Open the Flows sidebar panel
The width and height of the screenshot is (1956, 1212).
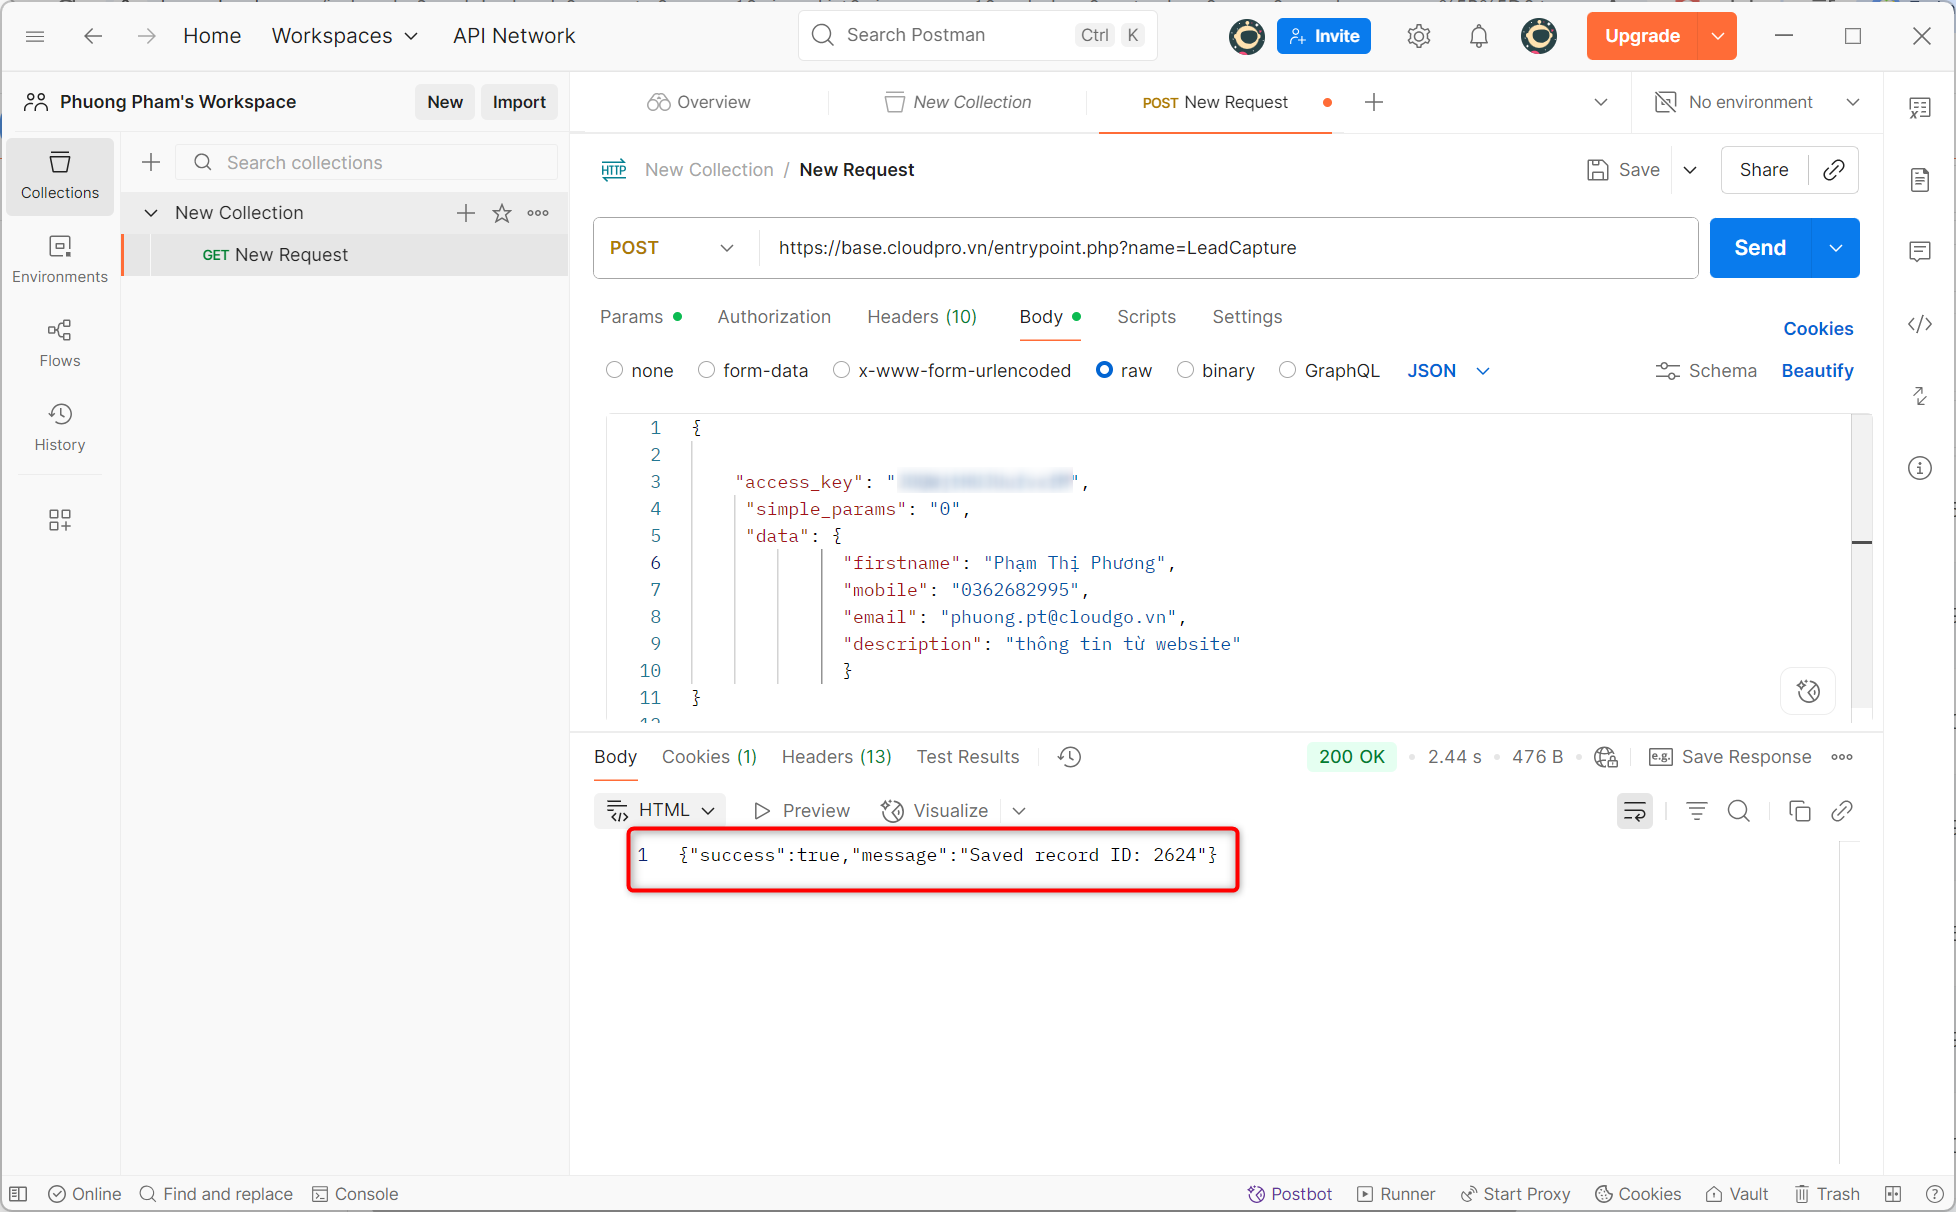point(60,343)
